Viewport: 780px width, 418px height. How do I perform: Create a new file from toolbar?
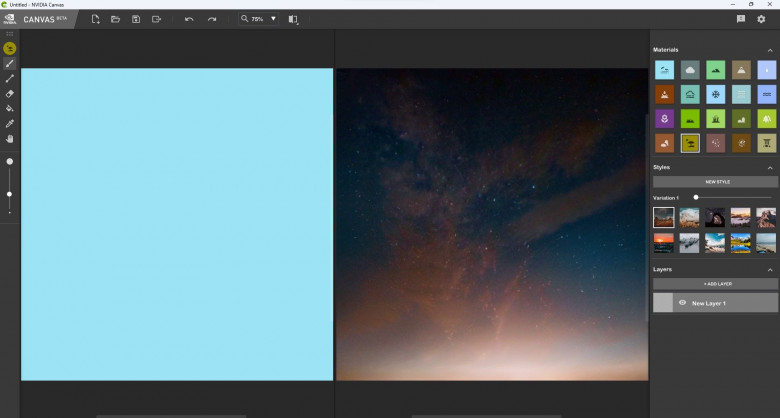(96, 19)
